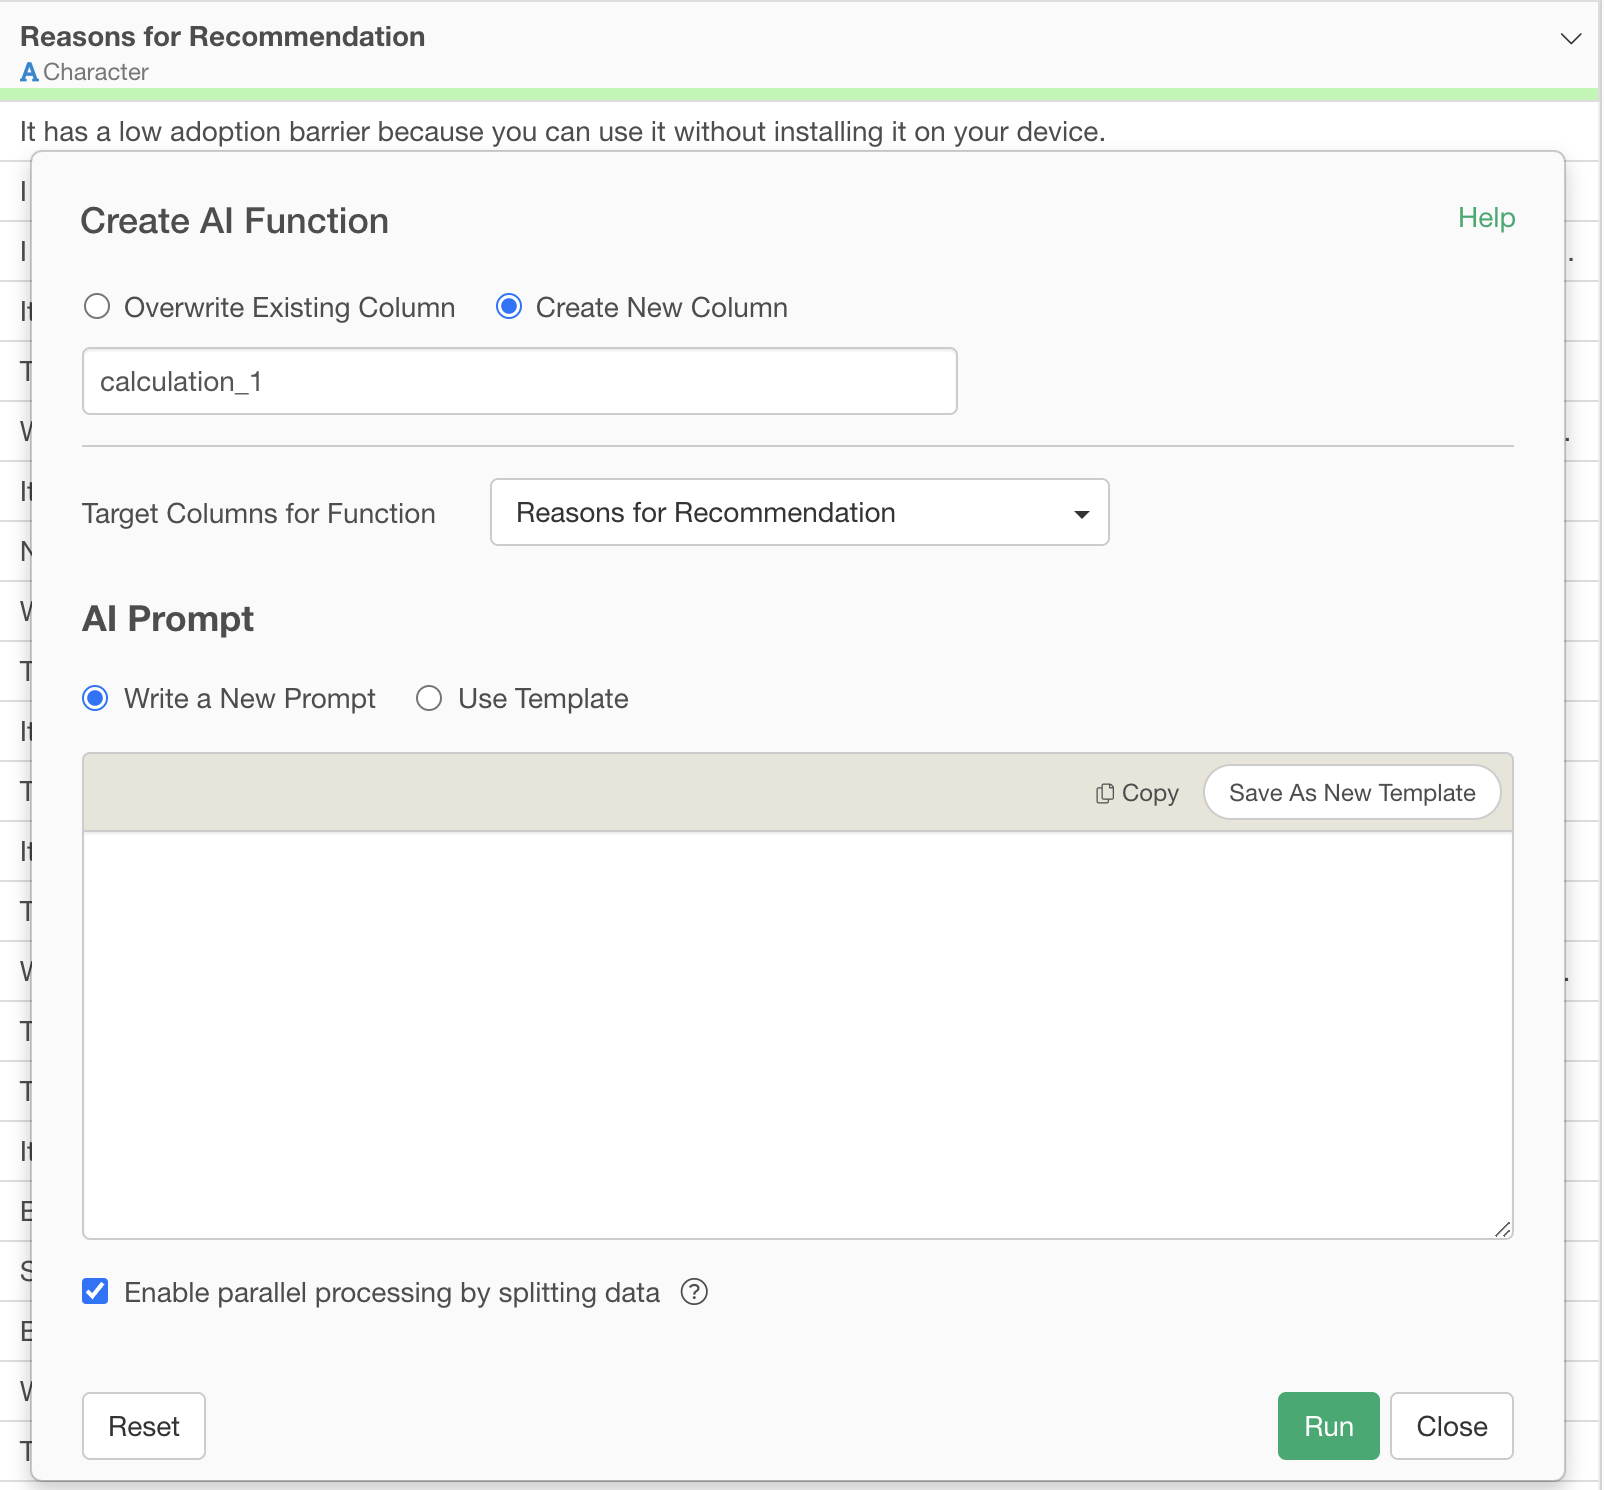1604x1490 pixels.
Task: Click the prompt text area resize handle
Action: [x=1502, y=1229]
